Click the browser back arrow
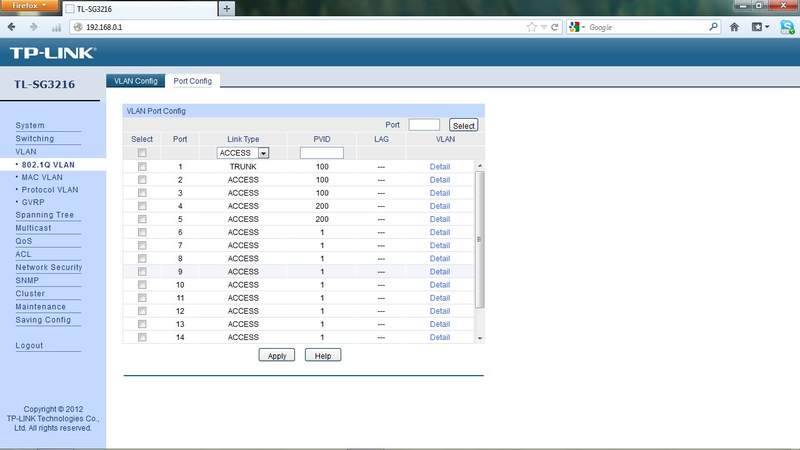Viewport: 800px width, 450px height. pos(12,27)
